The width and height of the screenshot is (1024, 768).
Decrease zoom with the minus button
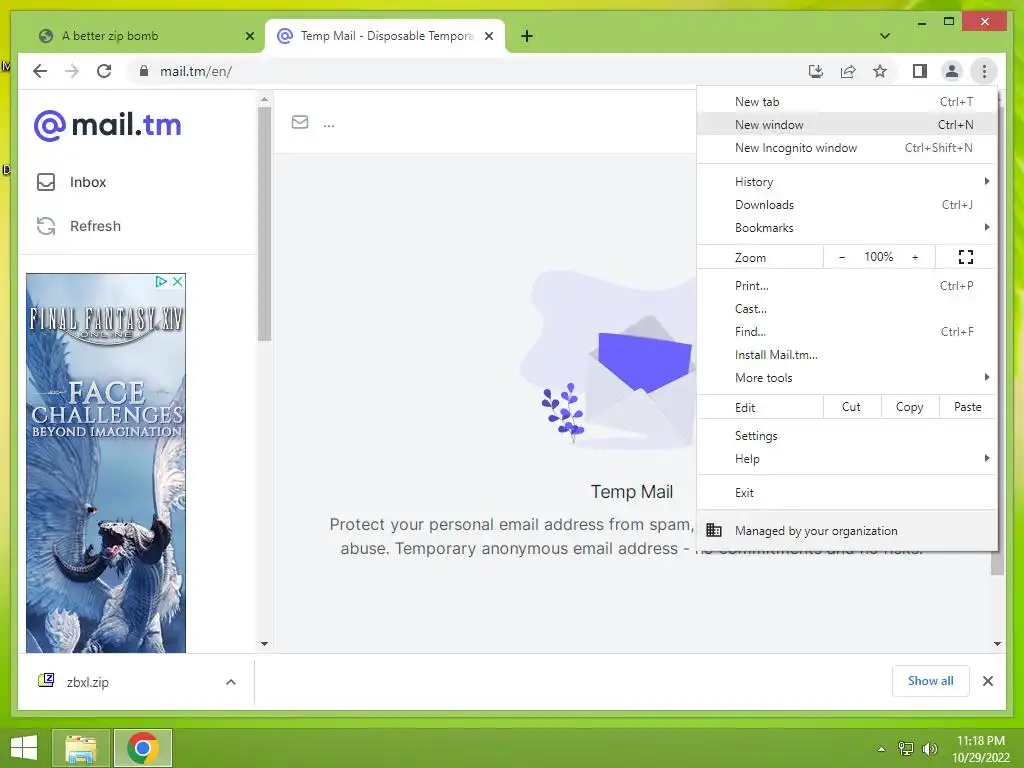click(x=842, y=257)
